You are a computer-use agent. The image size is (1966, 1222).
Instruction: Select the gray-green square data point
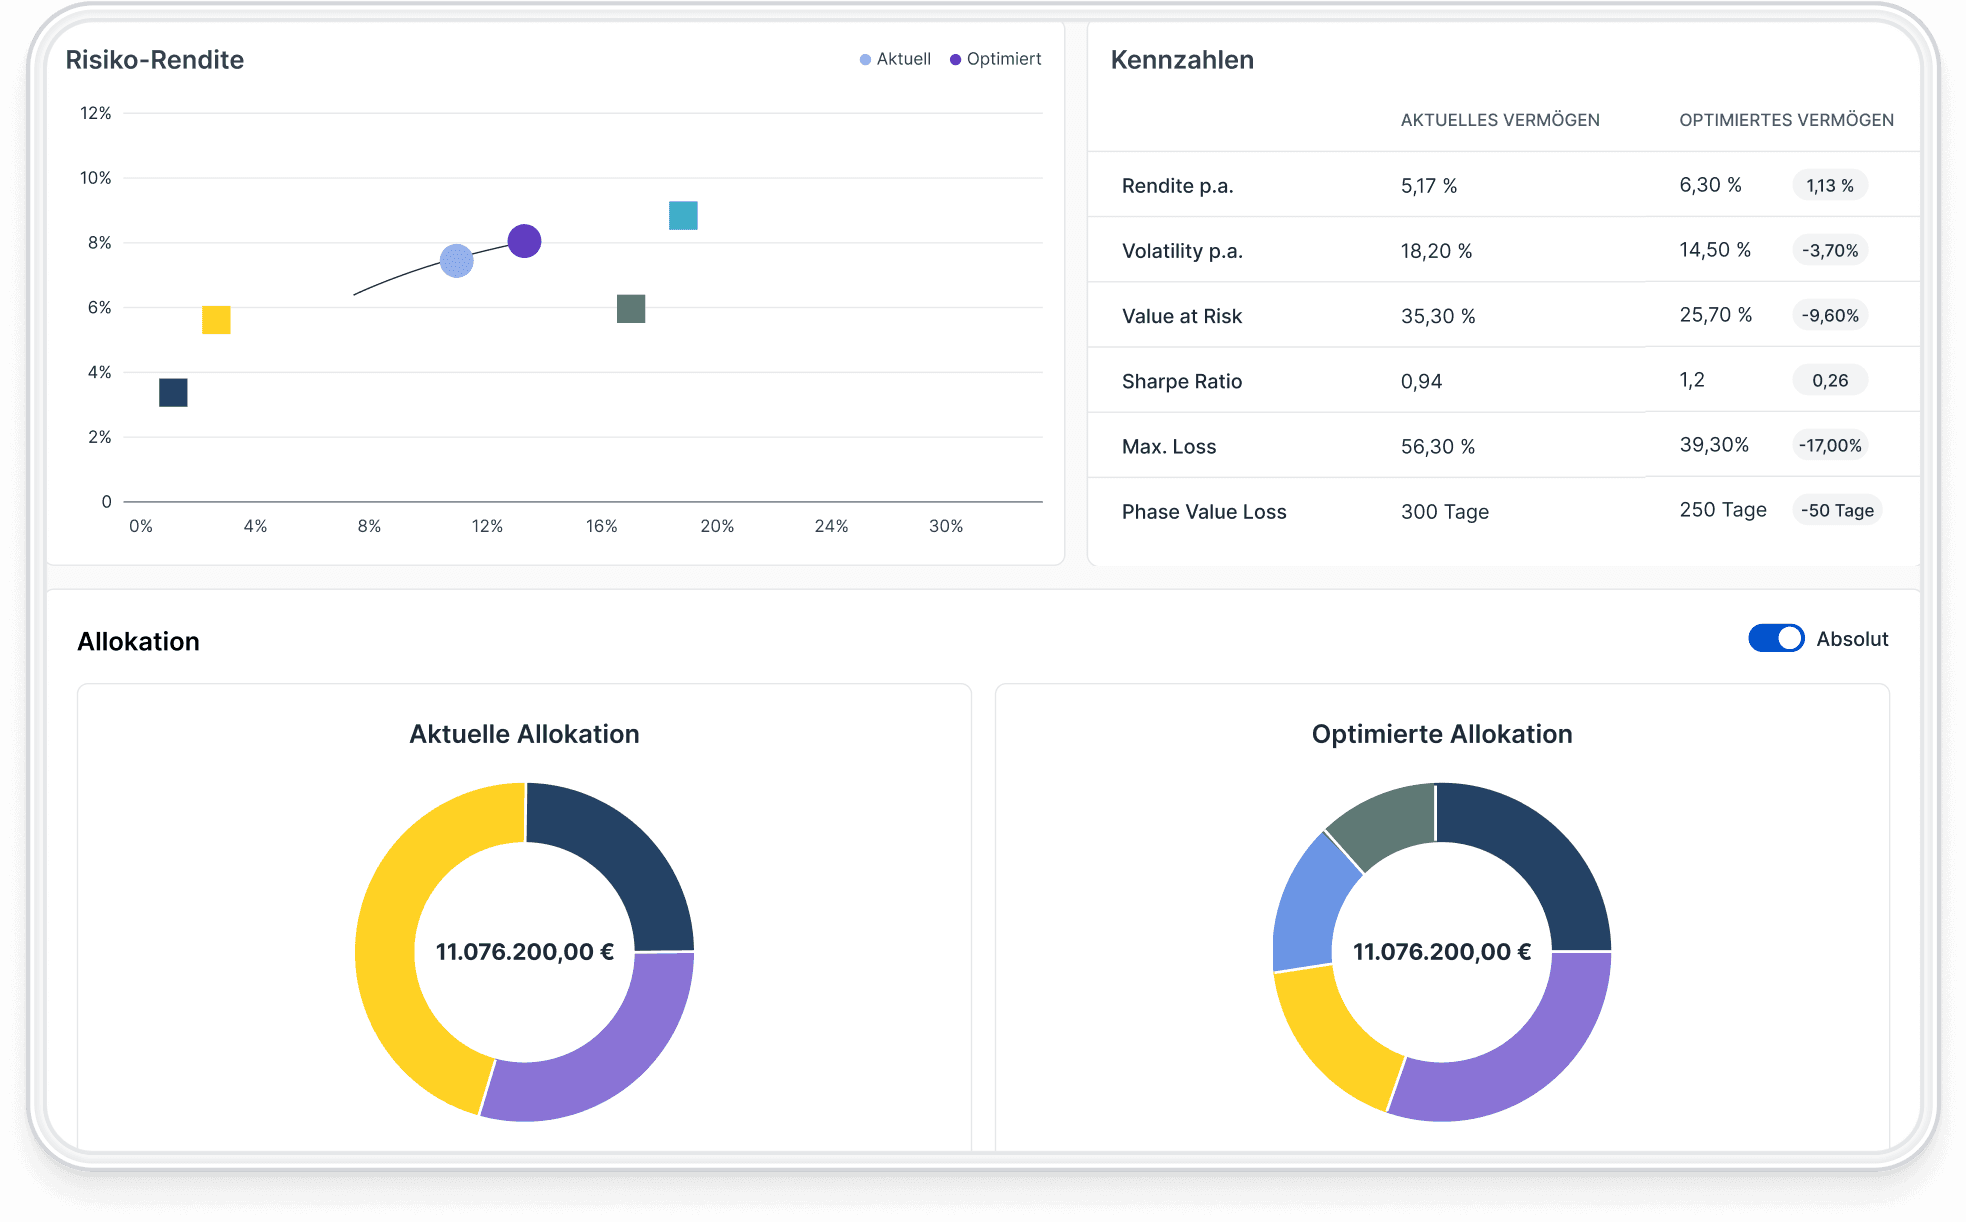[631, 309]
